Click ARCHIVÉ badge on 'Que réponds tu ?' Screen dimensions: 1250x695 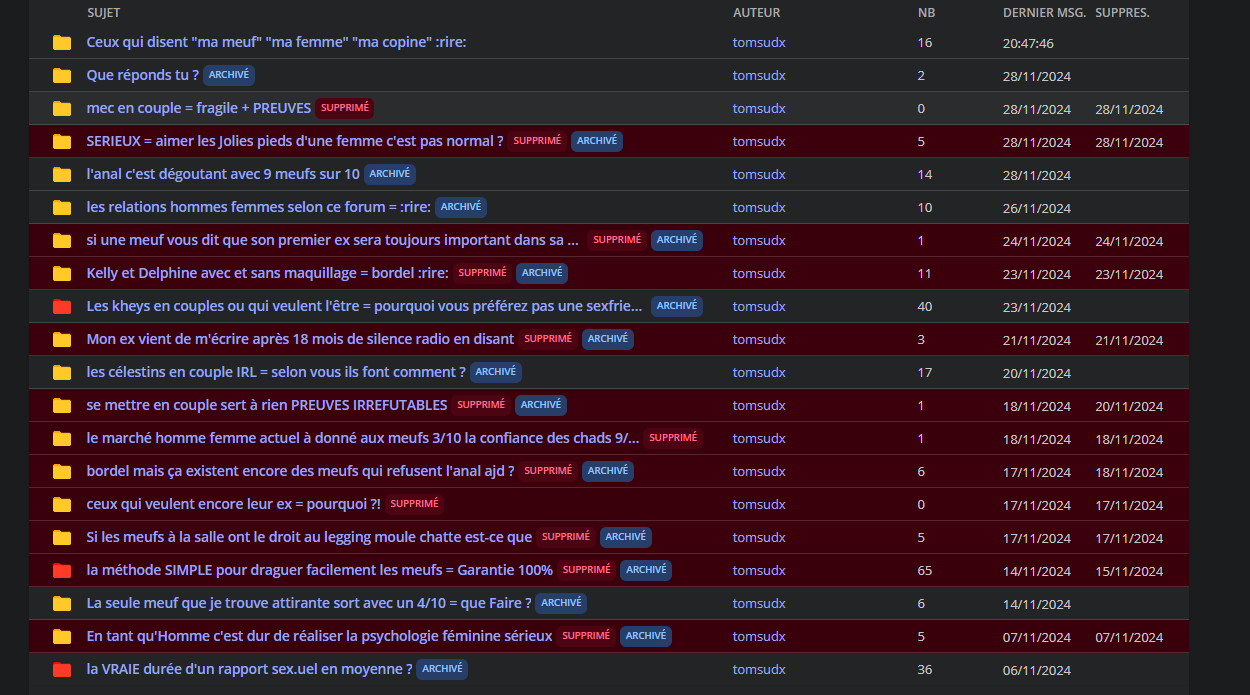click(229, 75)
